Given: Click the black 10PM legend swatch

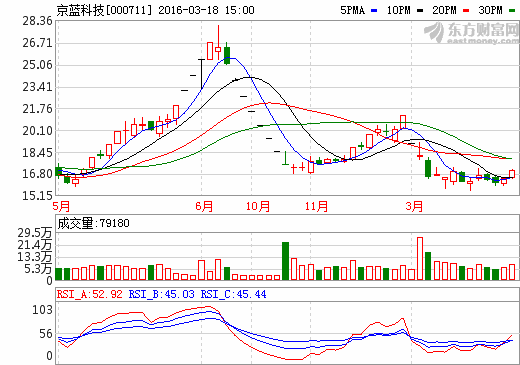Looking at the screenshot, I should 420,11.
